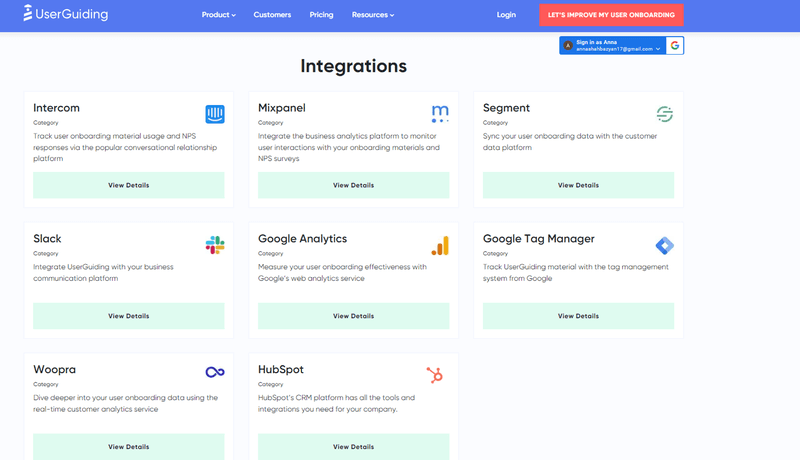Image resolution: width=800 pixels, height=460 pixels.
Task: View Details for Slack
Action: (129, 316)
